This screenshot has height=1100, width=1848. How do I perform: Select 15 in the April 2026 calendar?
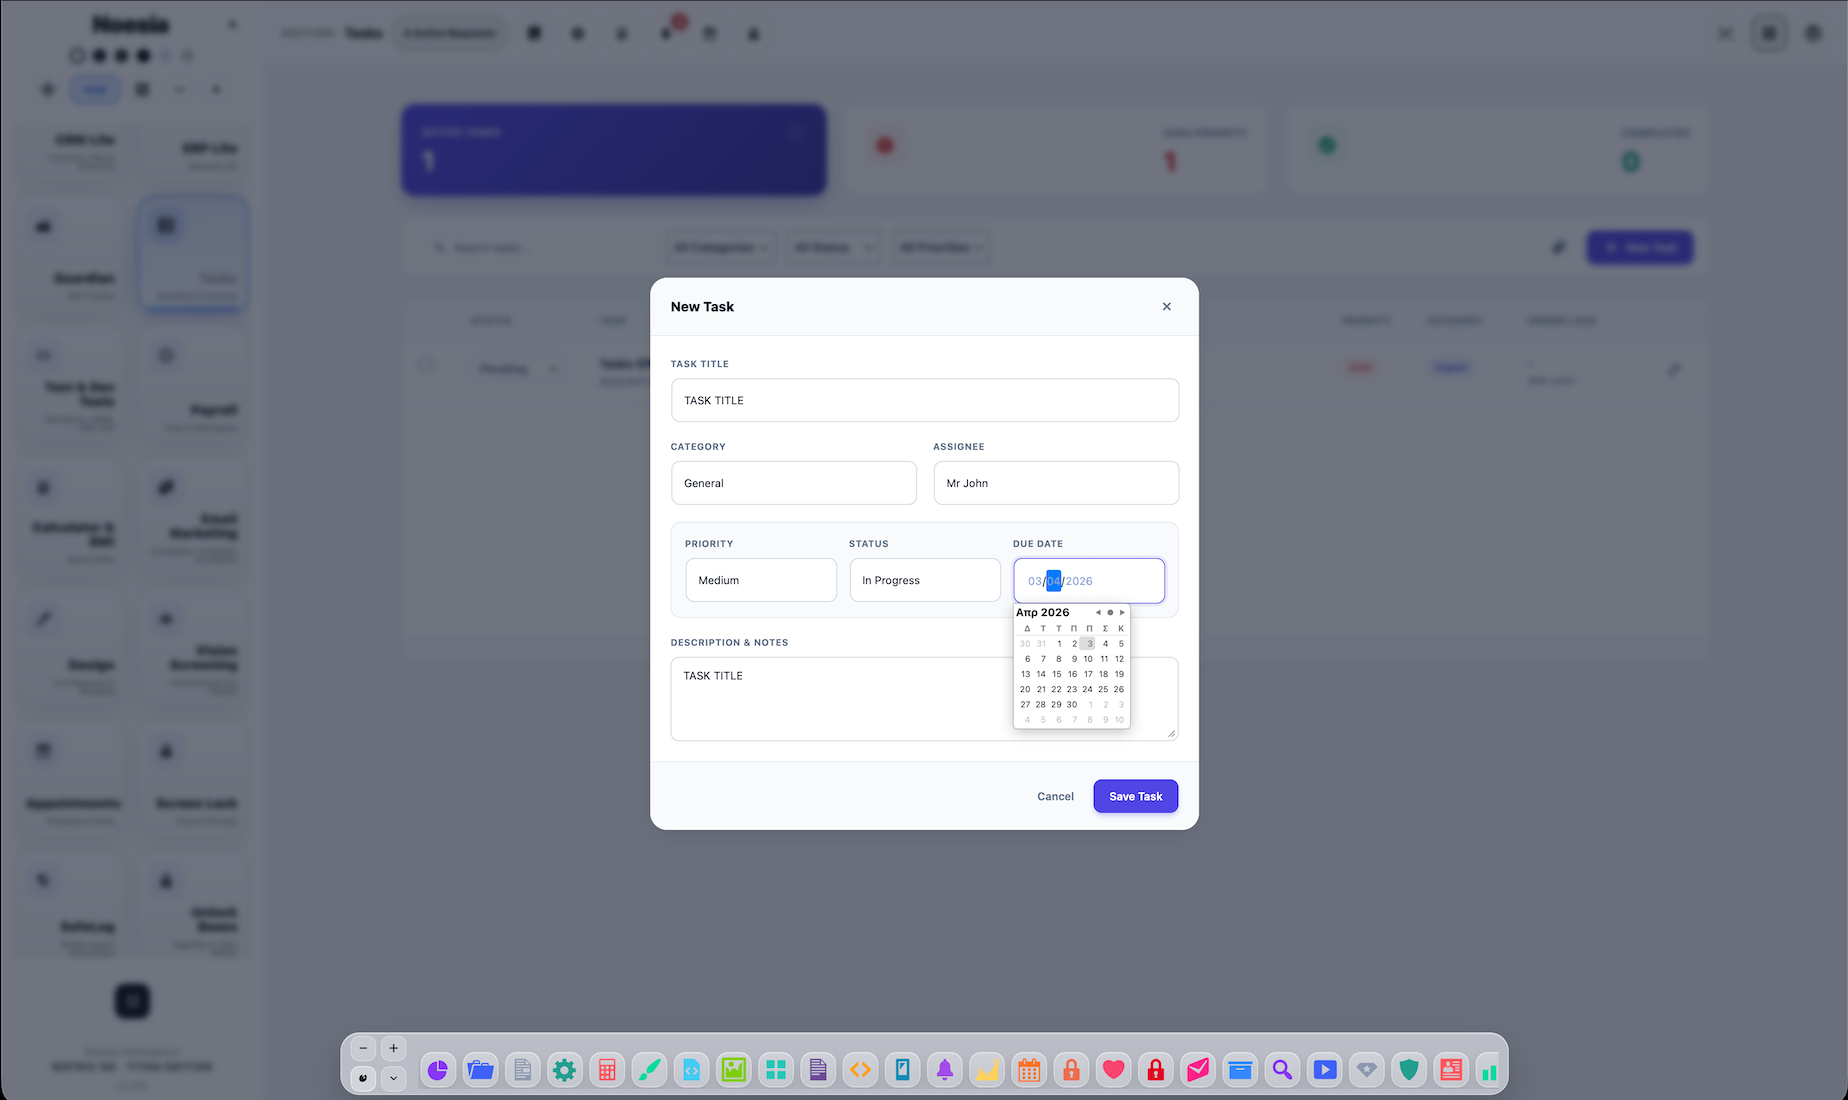(1057, 674)
